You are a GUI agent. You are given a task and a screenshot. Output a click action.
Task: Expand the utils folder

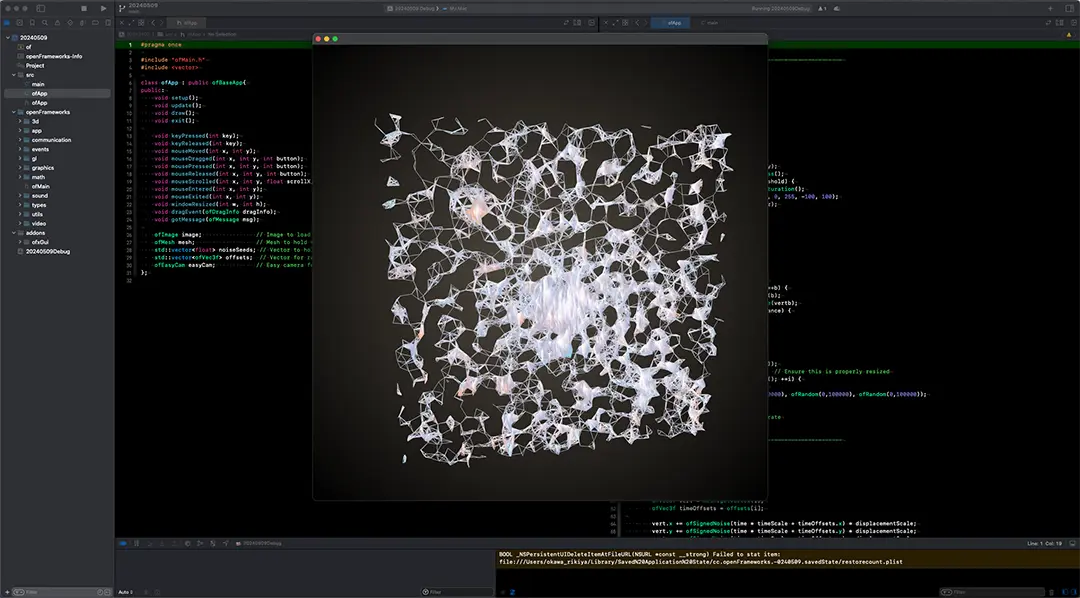click(20, 214)
